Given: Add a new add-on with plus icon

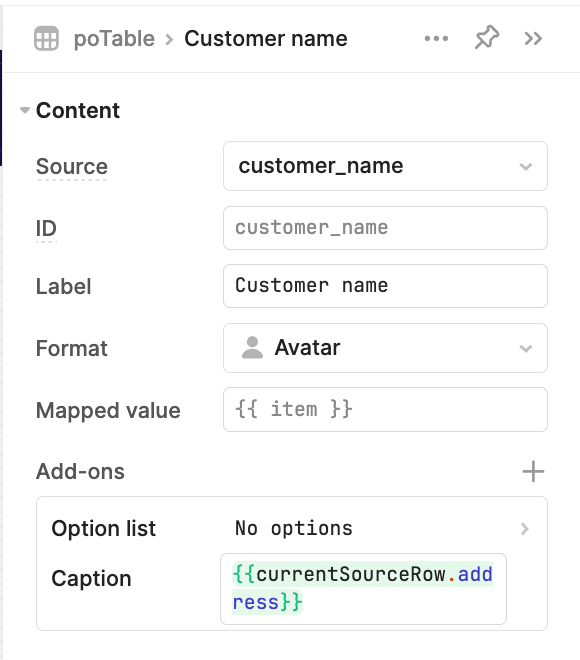Looking at the screenshot, I should coord(533,471).
